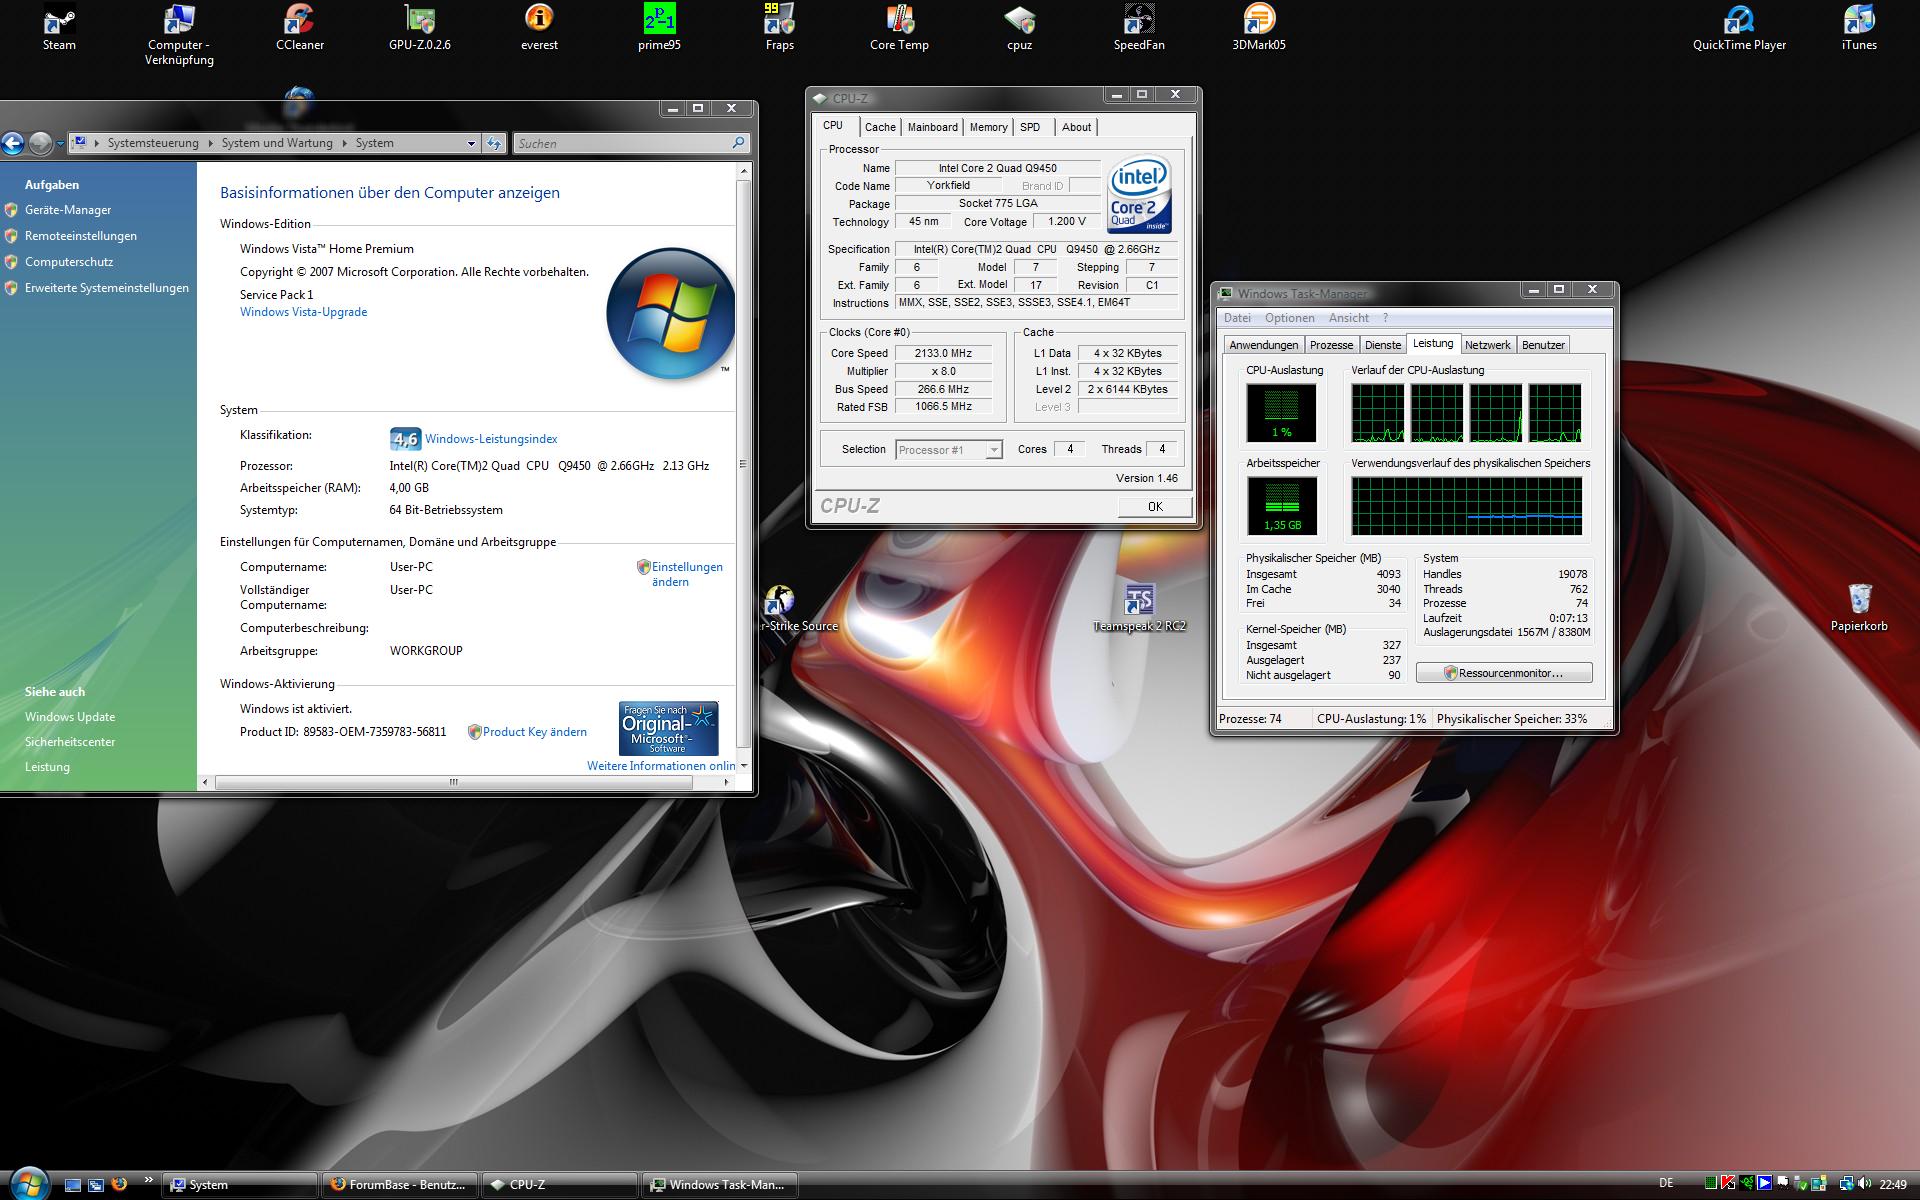1920x1200 pixels.
Task: Click the Ressourcenmonitor button
Action: (x=1504, y=673)
